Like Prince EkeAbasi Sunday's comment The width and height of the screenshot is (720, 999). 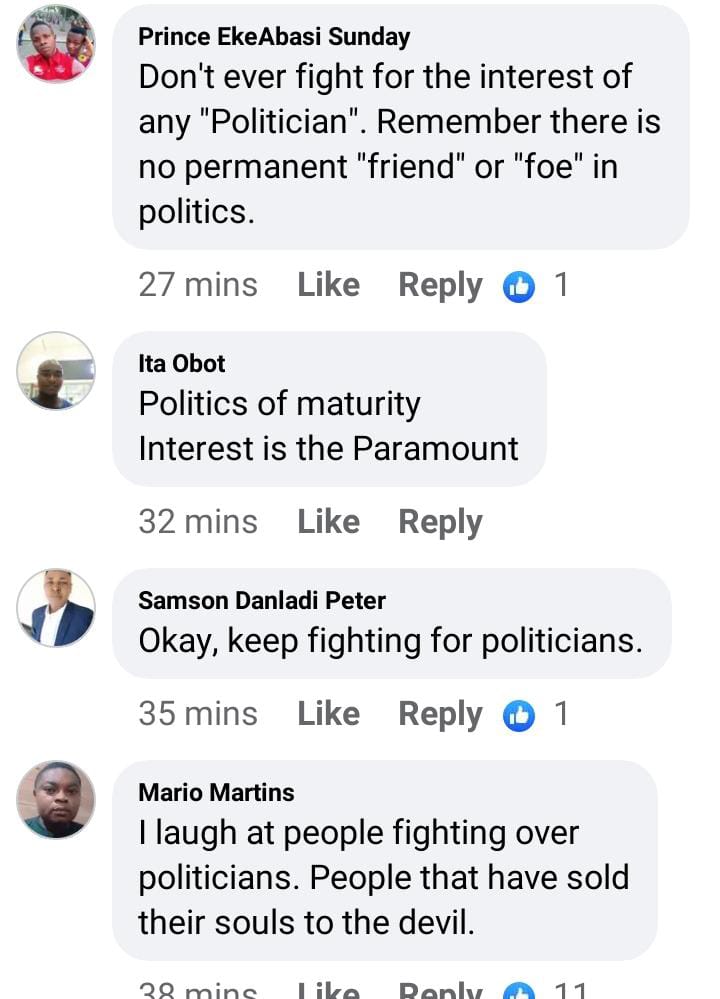pos(328,285)
